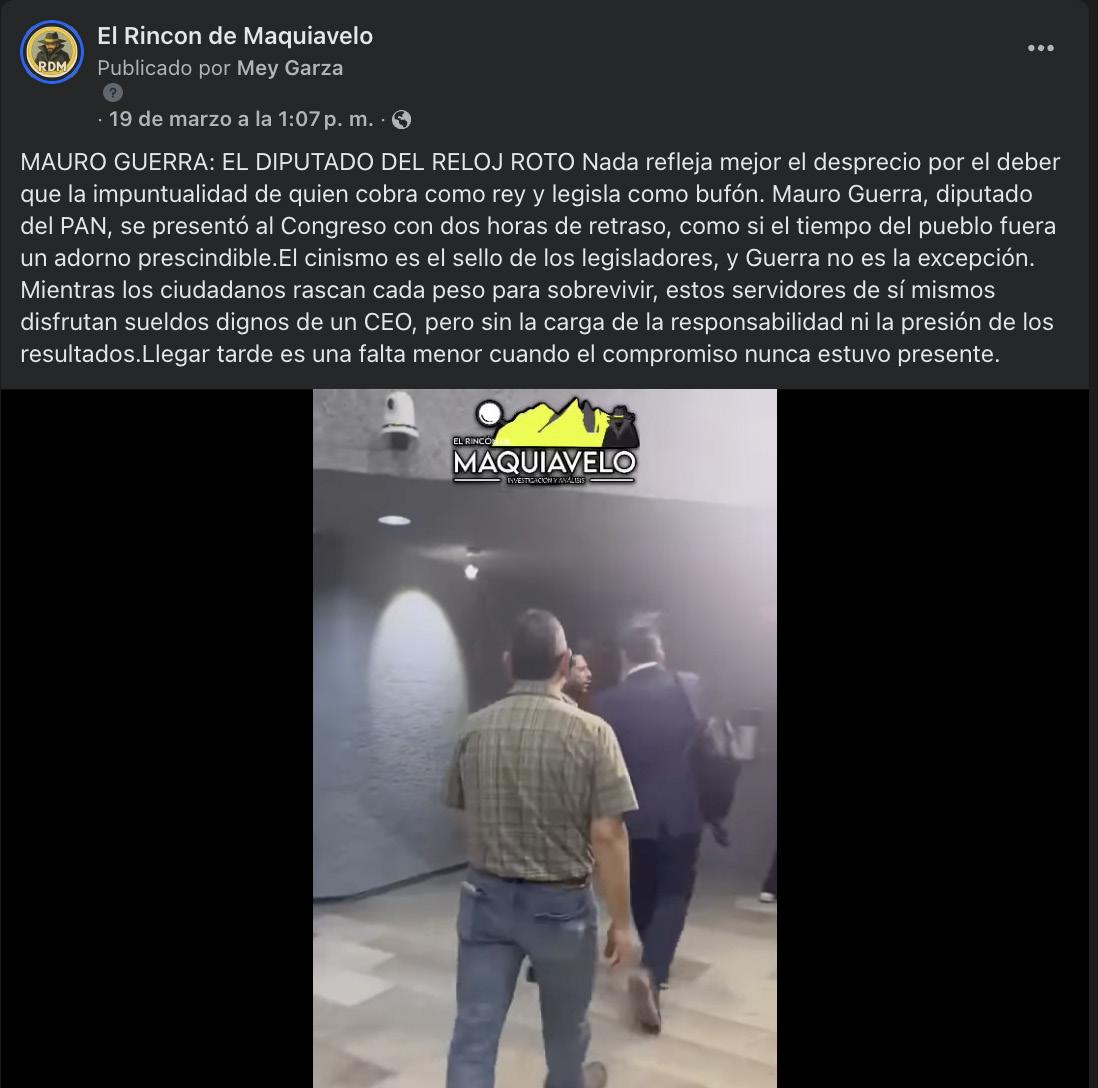1098x1088 pixels.
Task: Click the white sun circle in Maquiavelo logo
Action: click(x=488, y=414)
